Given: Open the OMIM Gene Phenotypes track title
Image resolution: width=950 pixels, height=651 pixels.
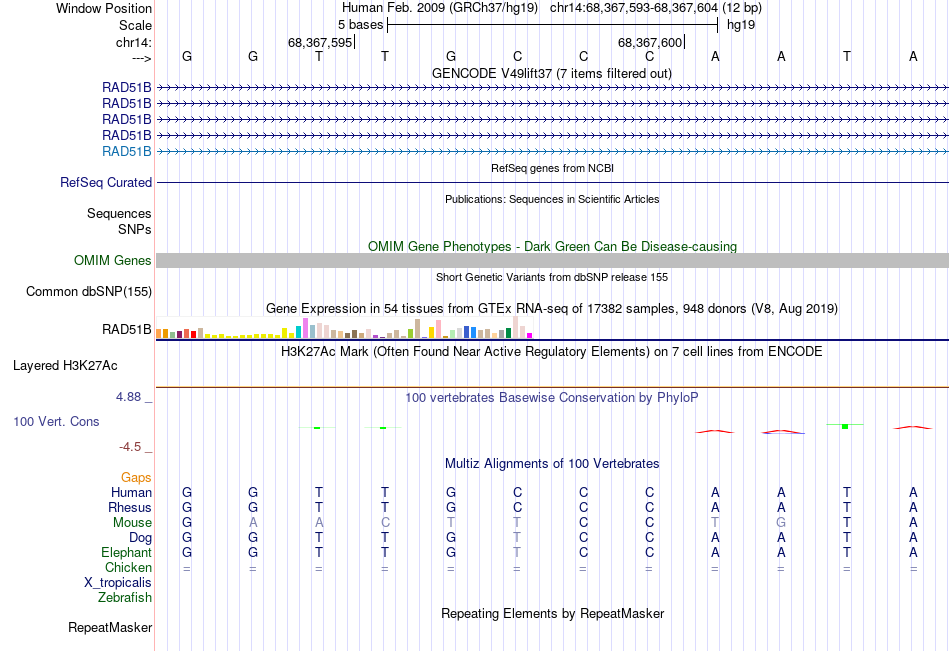Looking at the screenshot, I should (552, 246).
